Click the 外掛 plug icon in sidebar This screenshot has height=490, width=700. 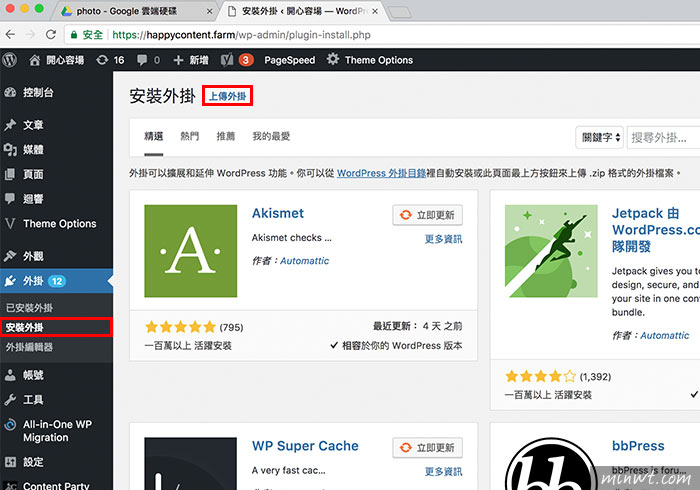coord(10,281)
